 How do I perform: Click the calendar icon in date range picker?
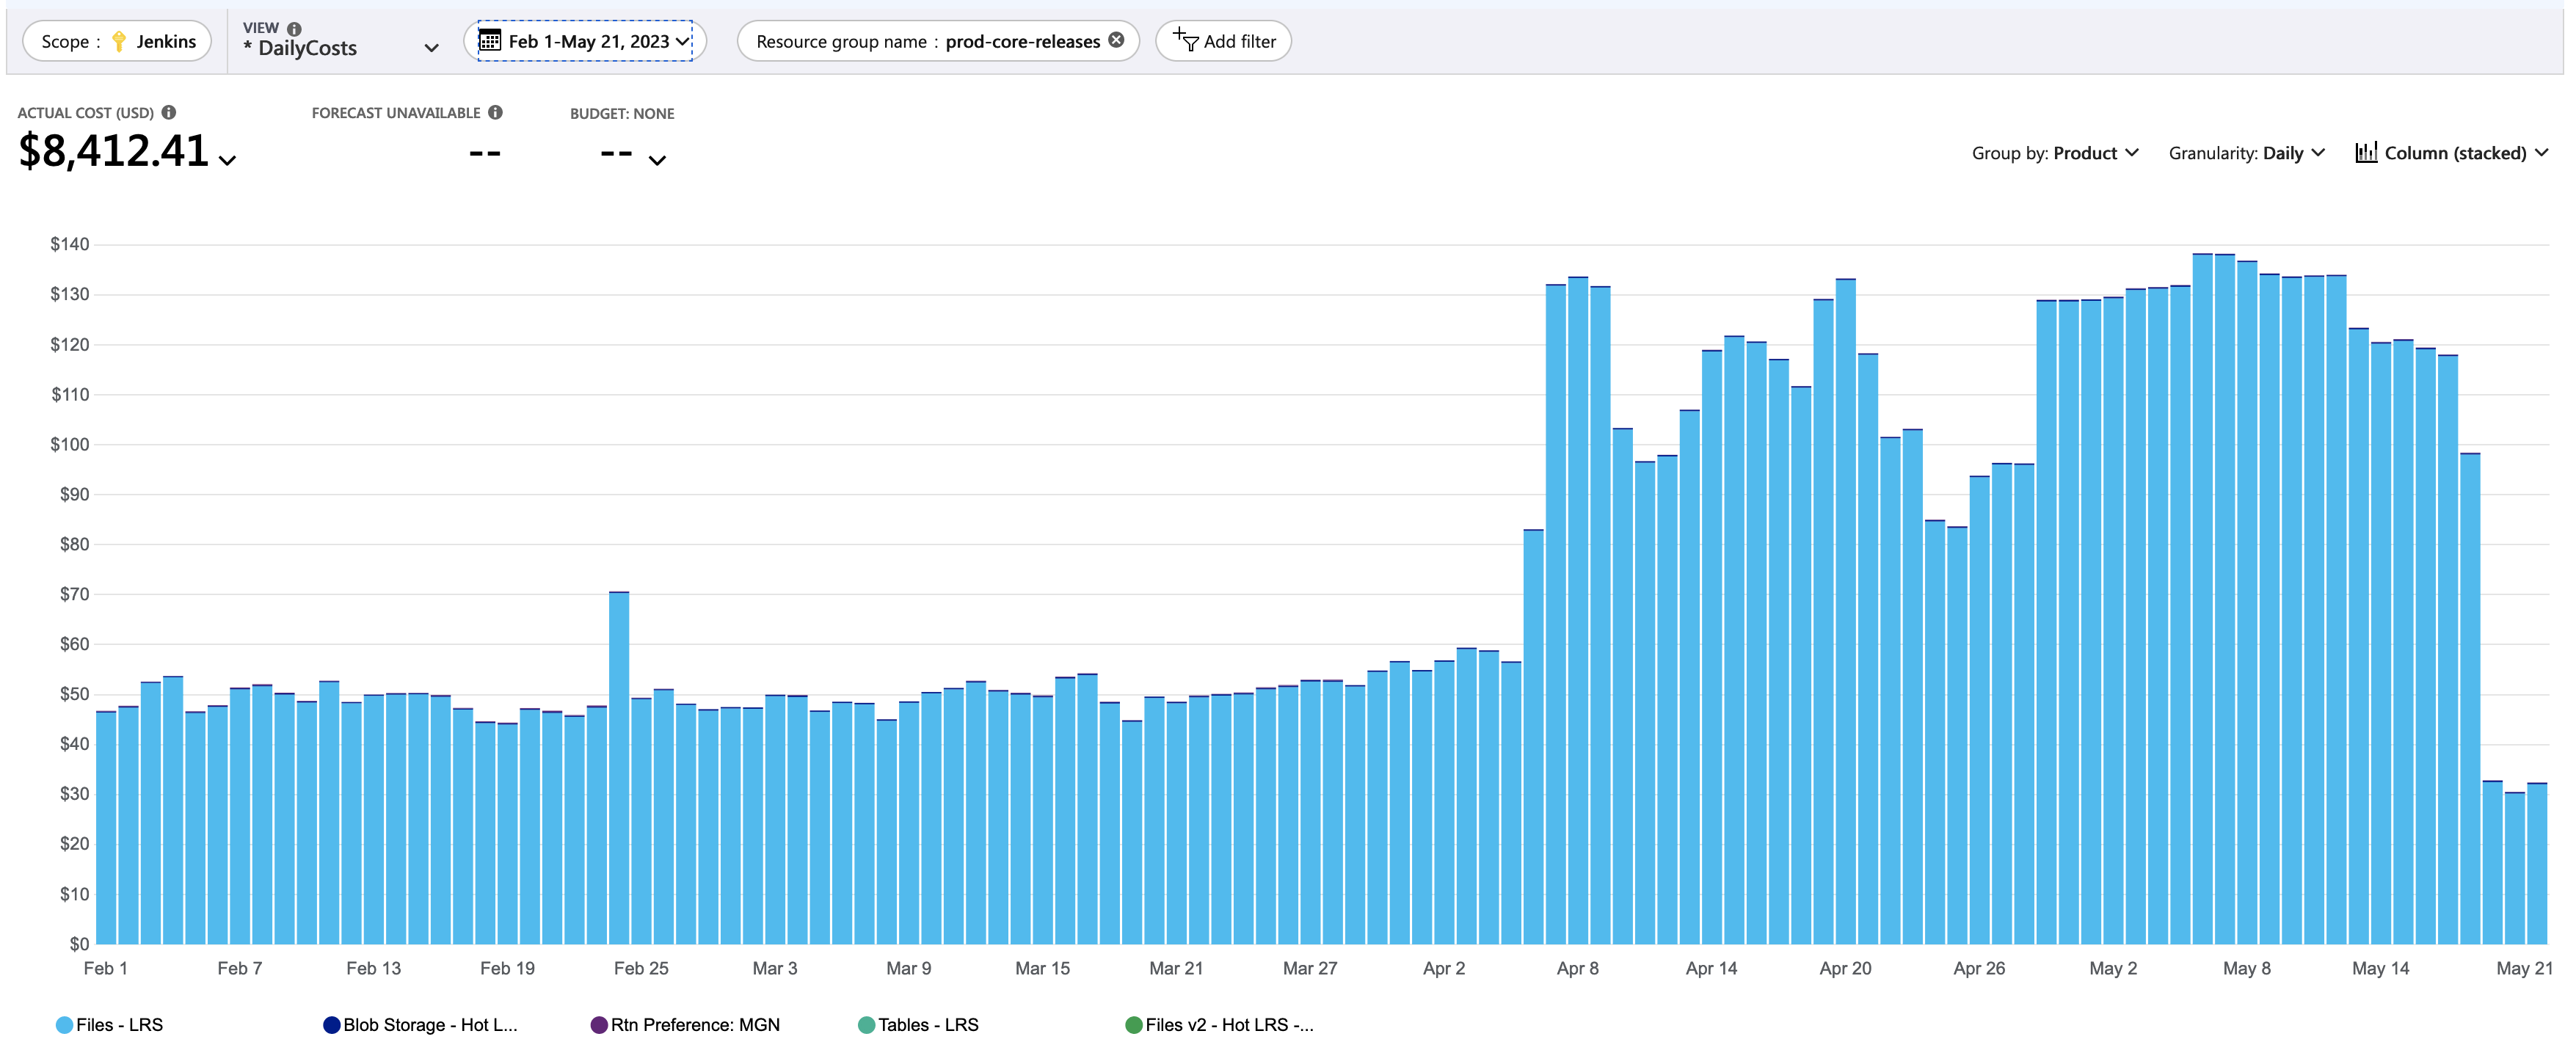pyautogui.click(x=489, y=41)
